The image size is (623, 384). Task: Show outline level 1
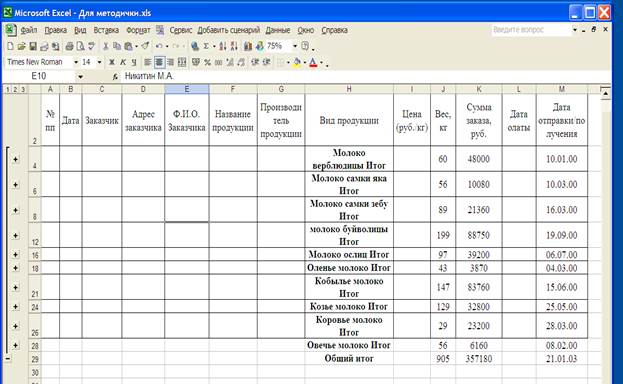[7, 89]
